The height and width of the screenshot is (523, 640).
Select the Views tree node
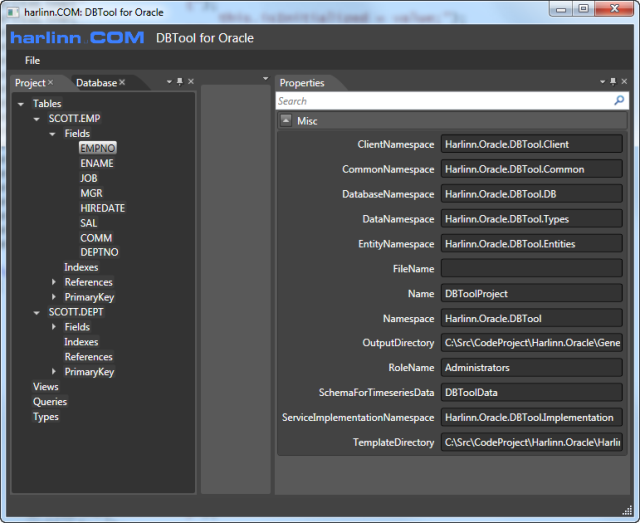click(x=46, y=386)
